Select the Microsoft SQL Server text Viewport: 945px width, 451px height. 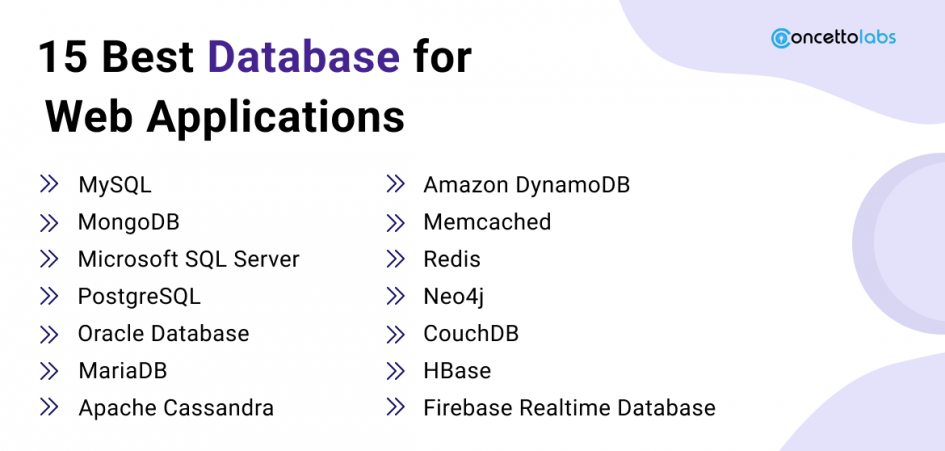[188, 259]
